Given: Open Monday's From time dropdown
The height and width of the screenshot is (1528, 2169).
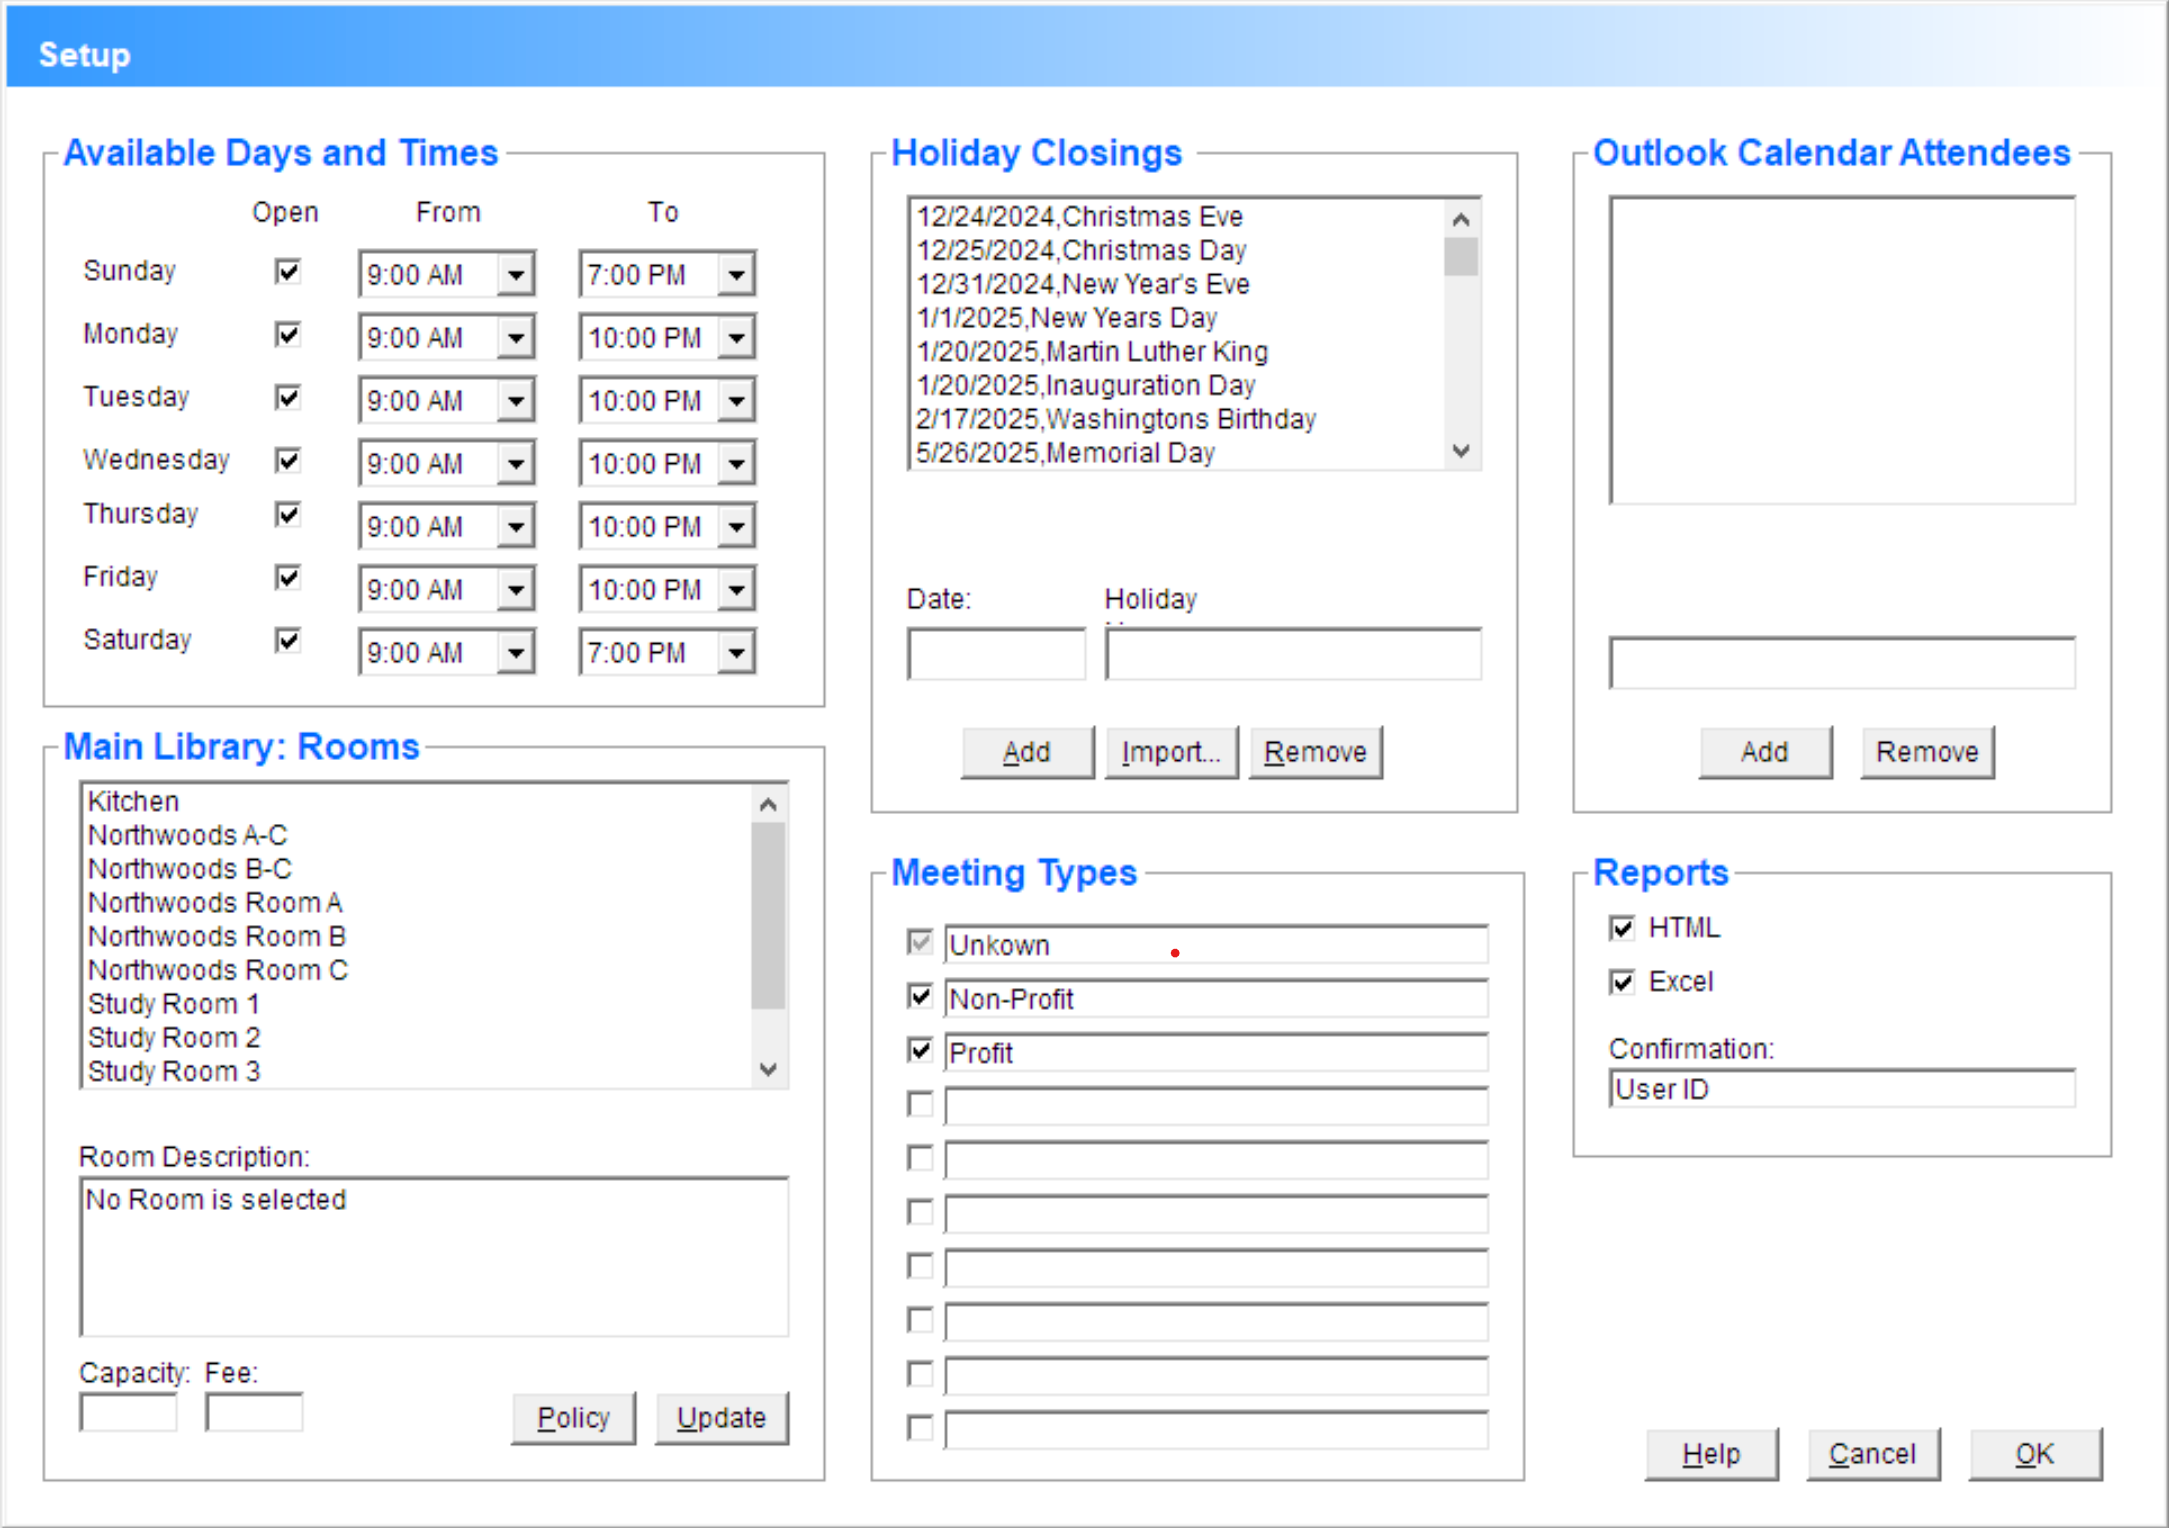Looking at the screenshot, I should pyautogui.click(x=516, y=338).
